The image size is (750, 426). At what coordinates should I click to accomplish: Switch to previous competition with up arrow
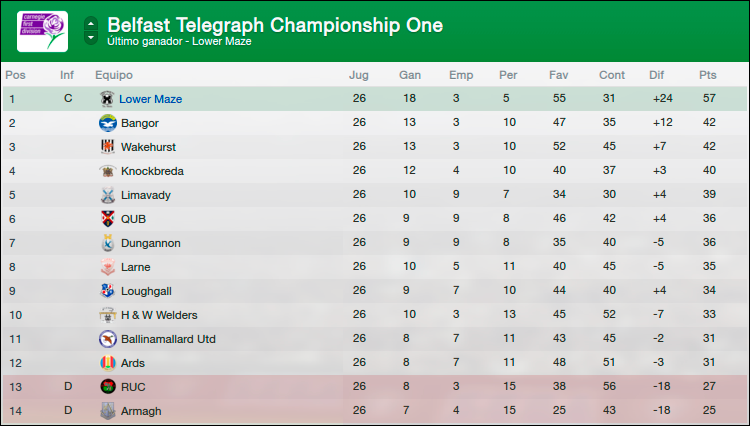click(x=91, y=23)
